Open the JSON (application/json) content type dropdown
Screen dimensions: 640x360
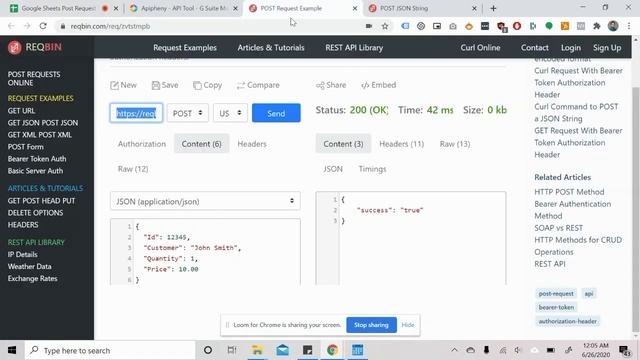pos(205,201)
